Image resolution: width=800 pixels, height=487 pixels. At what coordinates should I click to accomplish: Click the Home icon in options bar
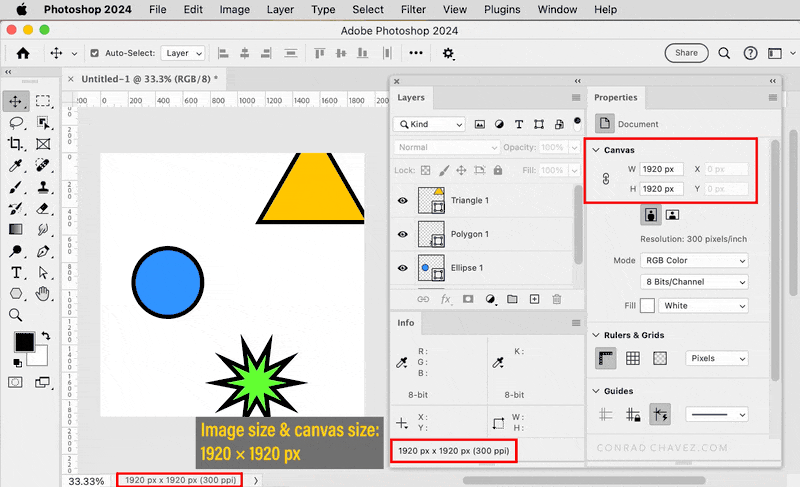[x=23, y=53]
